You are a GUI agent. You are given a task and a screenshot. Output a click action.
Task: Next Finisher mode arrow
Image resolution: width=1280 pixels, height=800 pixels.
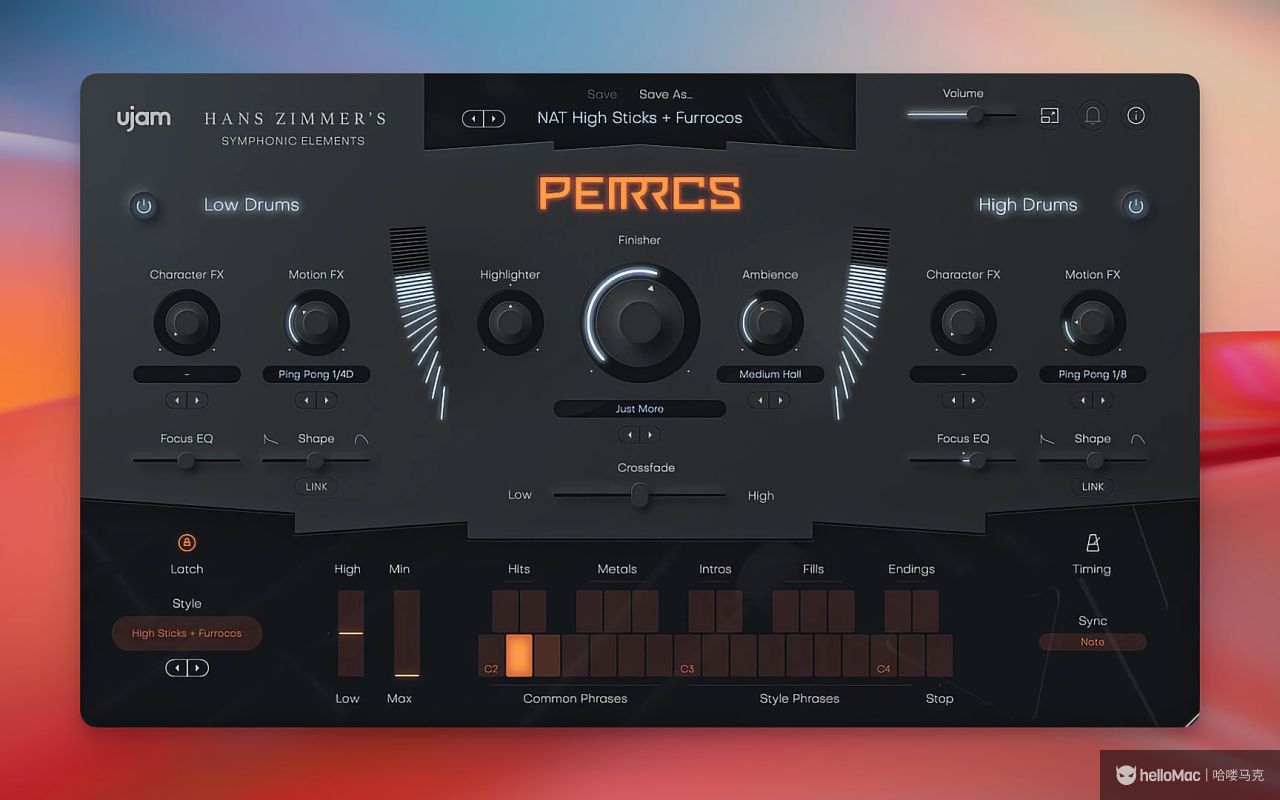tap(650, 435)
